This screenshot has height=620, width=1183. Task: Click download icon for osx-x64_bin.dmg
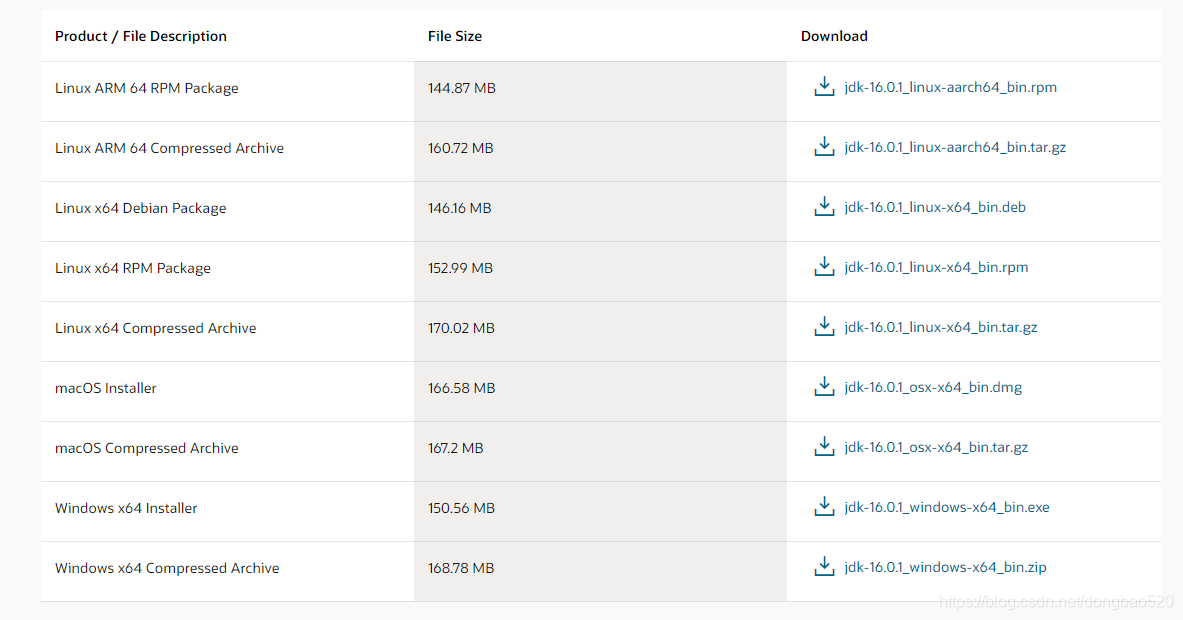click(x=824, y=386)
